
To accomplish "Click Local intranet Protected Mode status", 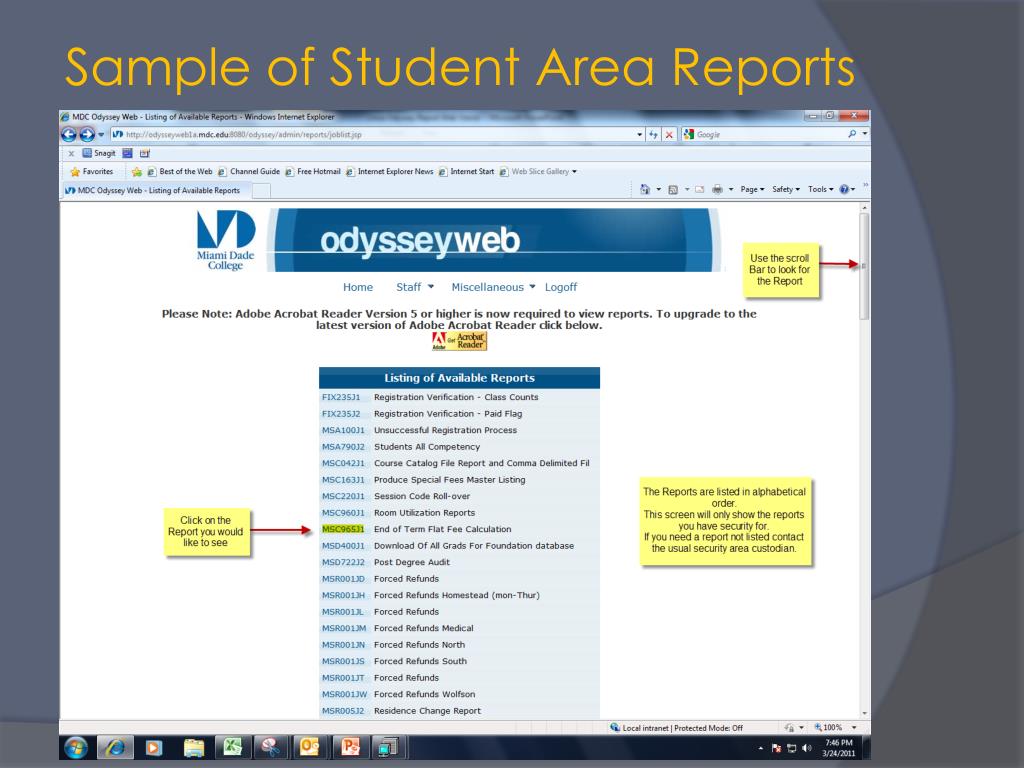I will (x=677, y=728).
